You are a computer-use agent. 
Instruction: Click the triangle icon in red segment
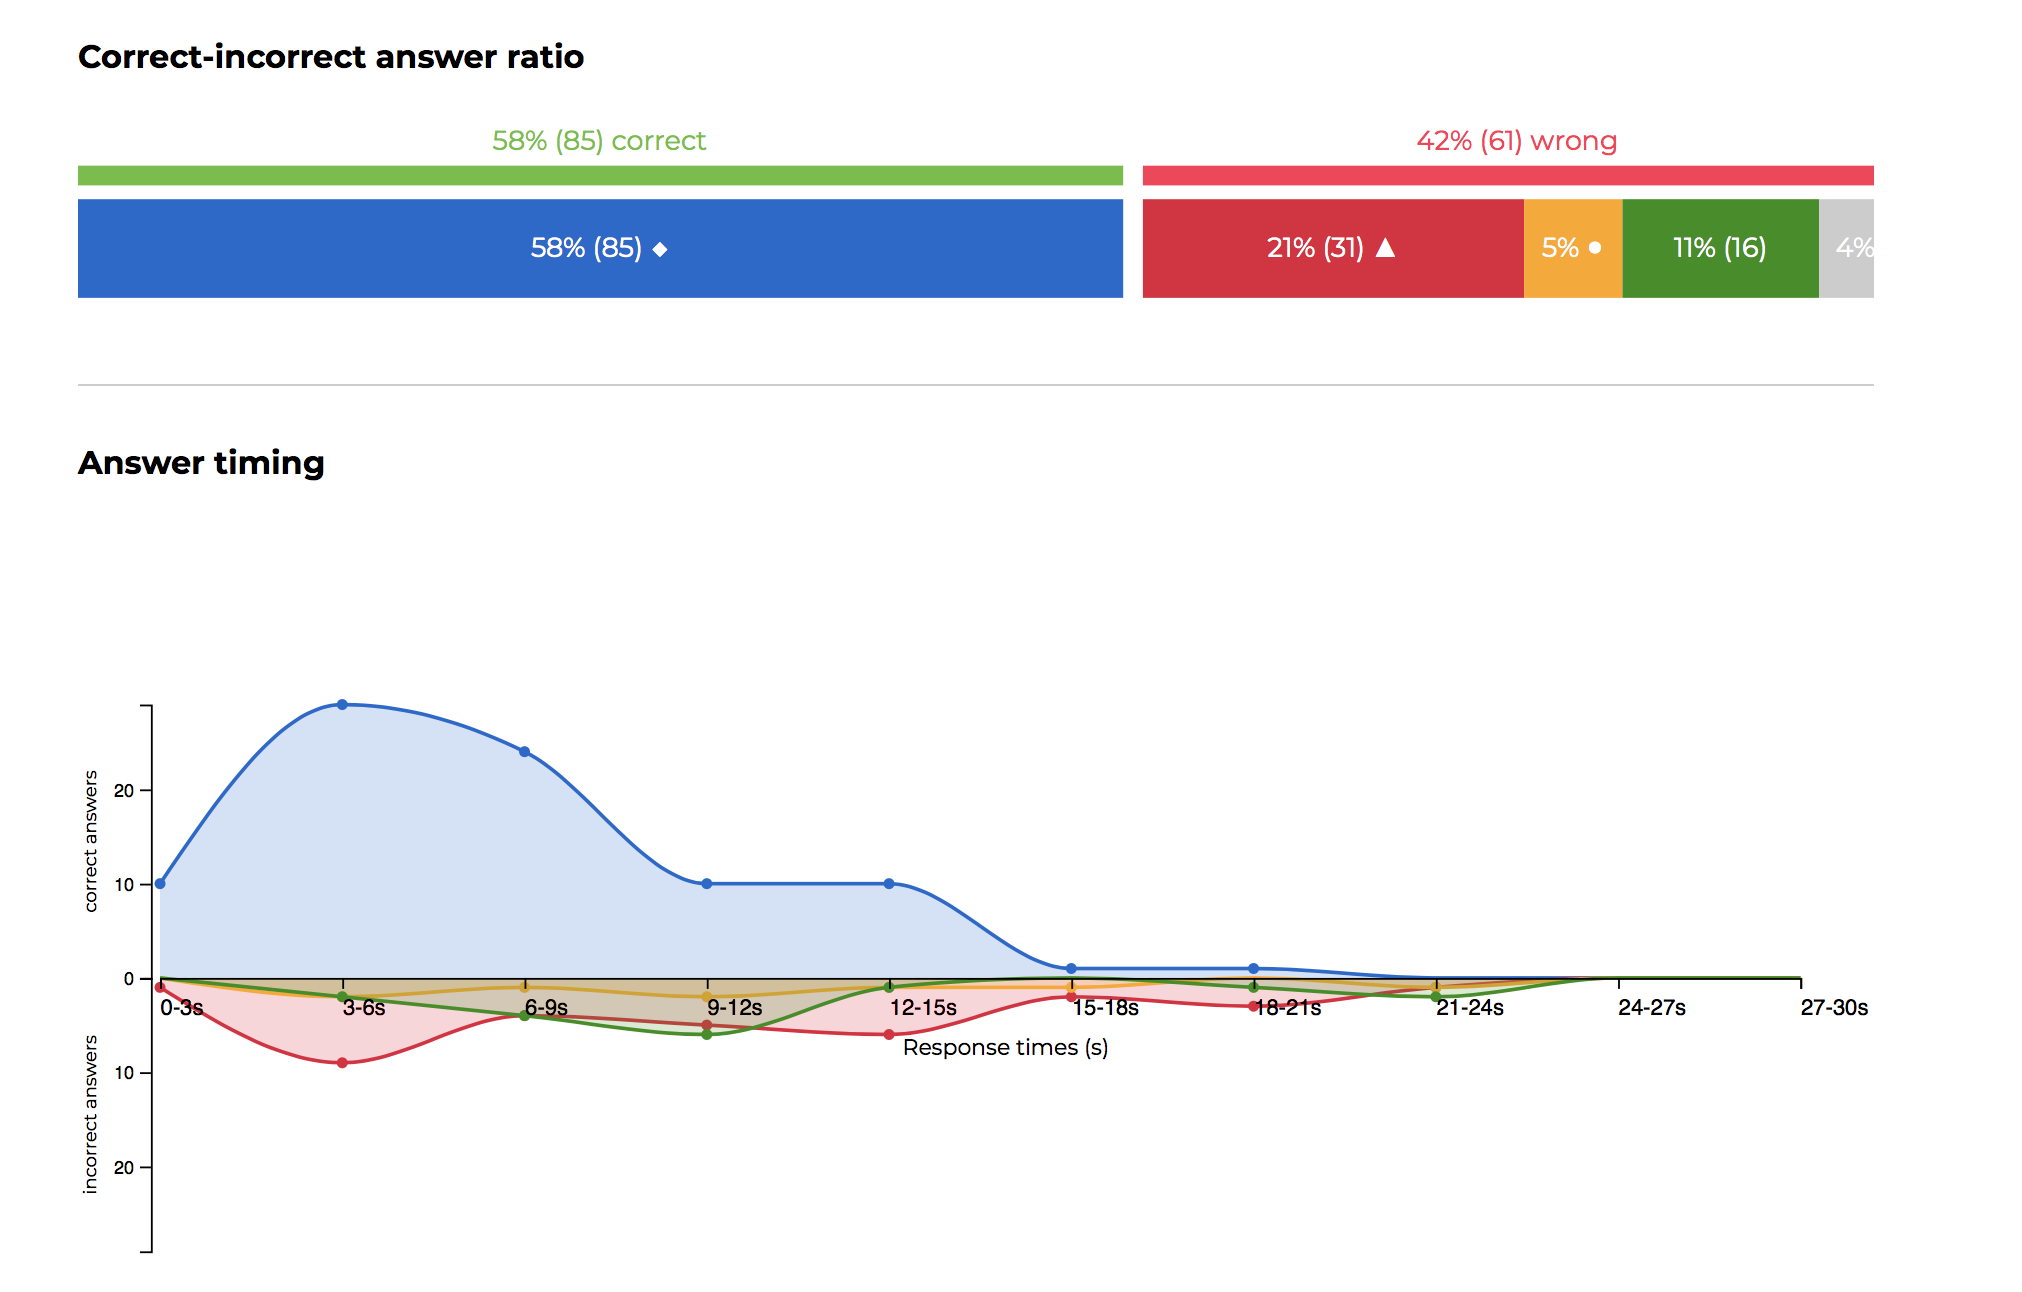[1385, 247]
